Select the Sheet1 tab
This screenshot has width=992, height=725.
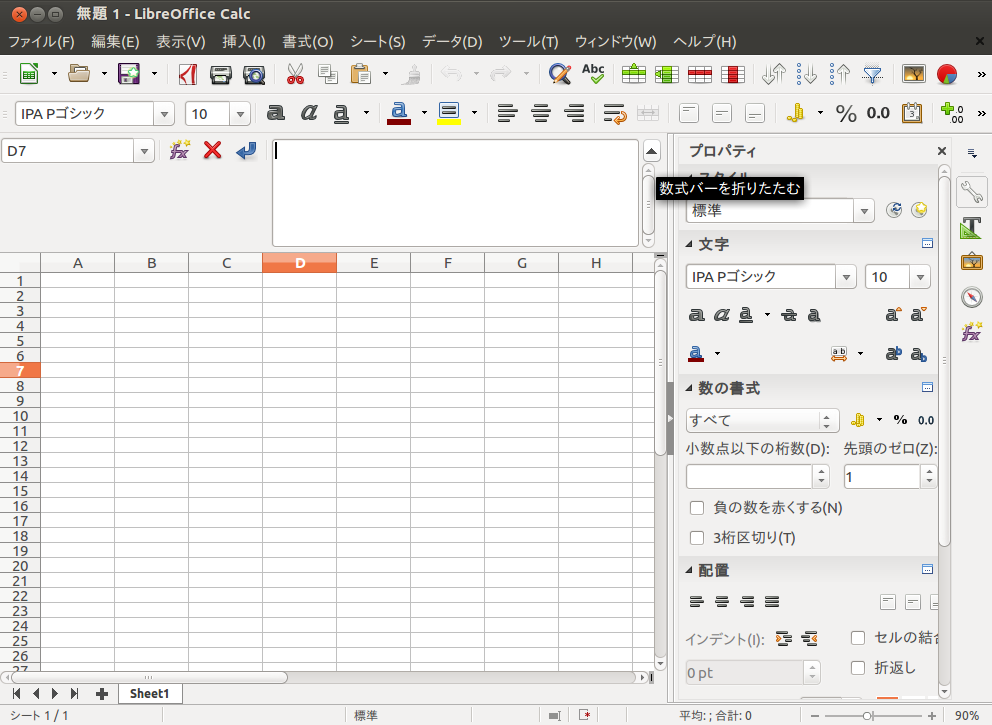click(x=149, y=693)
